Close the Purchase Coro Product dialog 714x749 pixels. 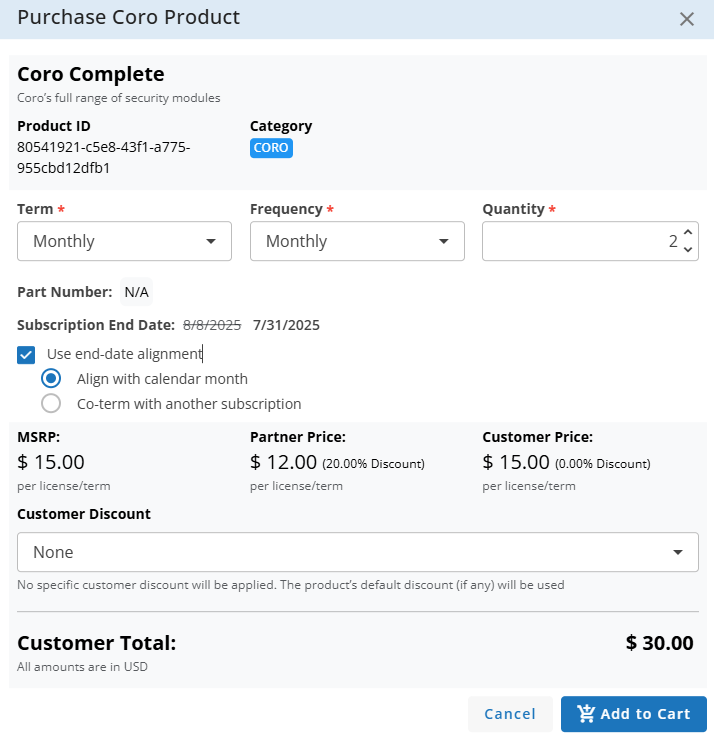686,19
